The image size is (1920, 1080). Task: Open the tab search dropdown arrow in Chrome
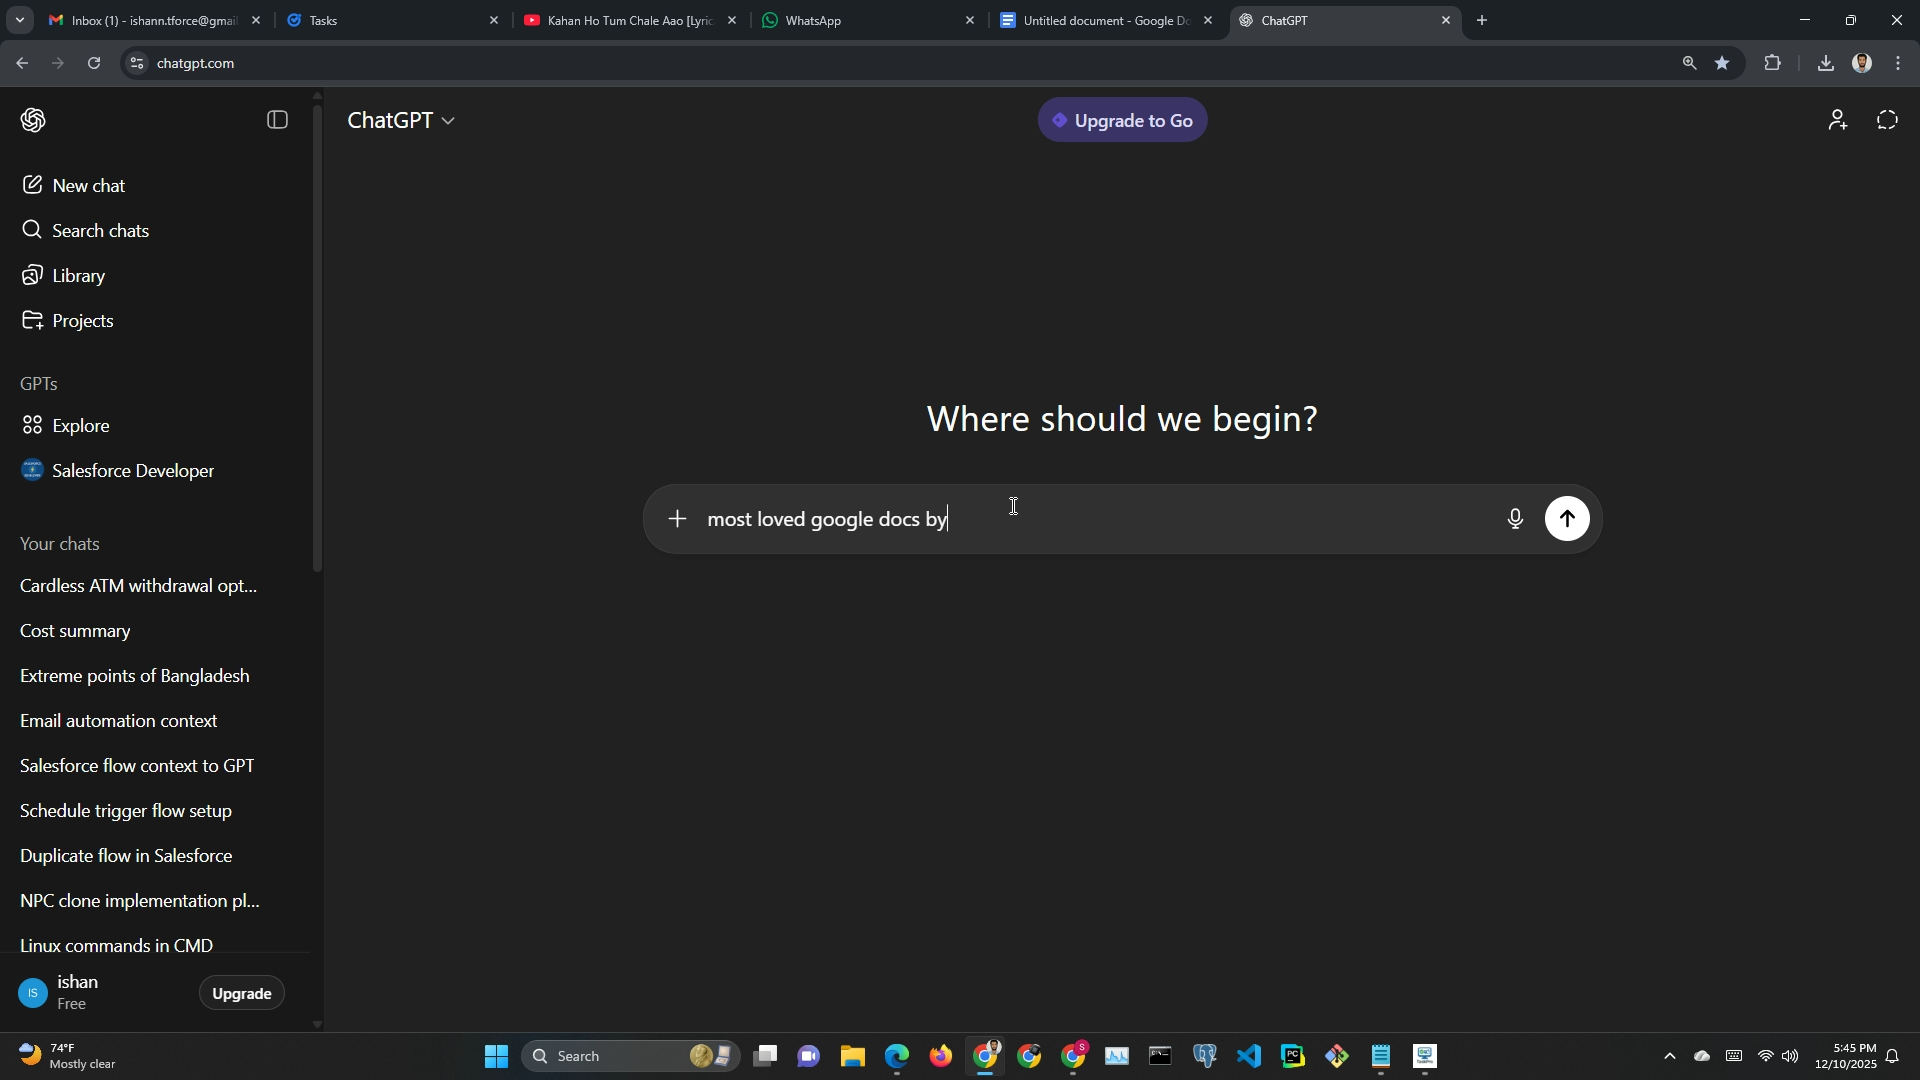point(19,20)
